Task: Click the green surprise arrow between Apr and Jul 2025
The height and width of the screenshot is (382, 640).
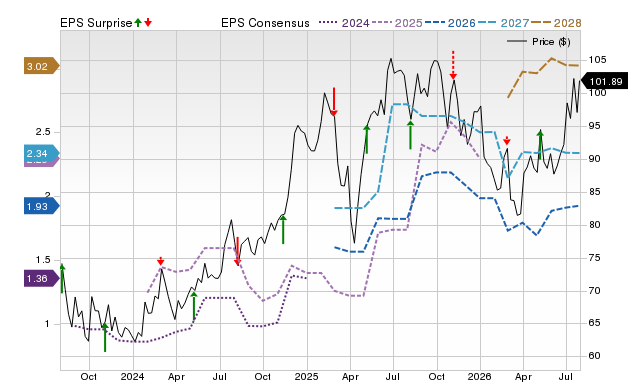Action: pyautogui.click(x=367, y=139)
